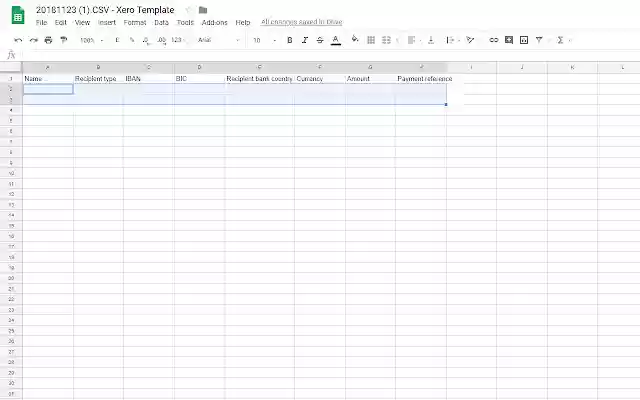Screen dimensions: 640x400
Task: Open the text wrapping dropdown
Action: point(452,40)
